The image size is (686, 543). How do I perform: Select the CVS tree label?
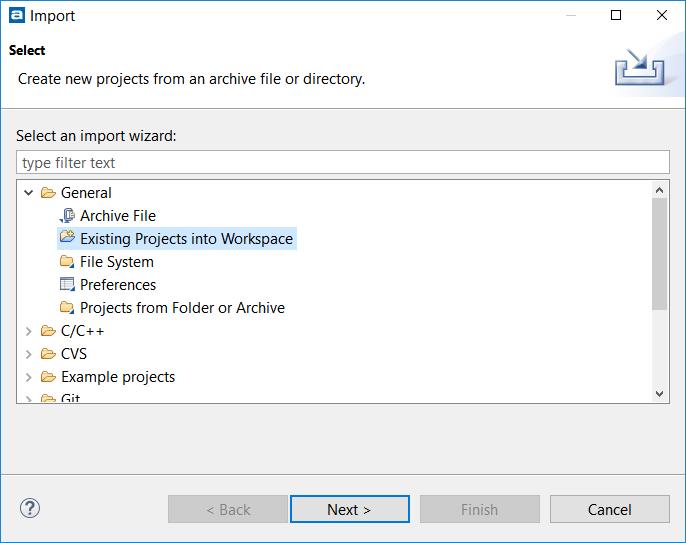click(x=74, y=354)
